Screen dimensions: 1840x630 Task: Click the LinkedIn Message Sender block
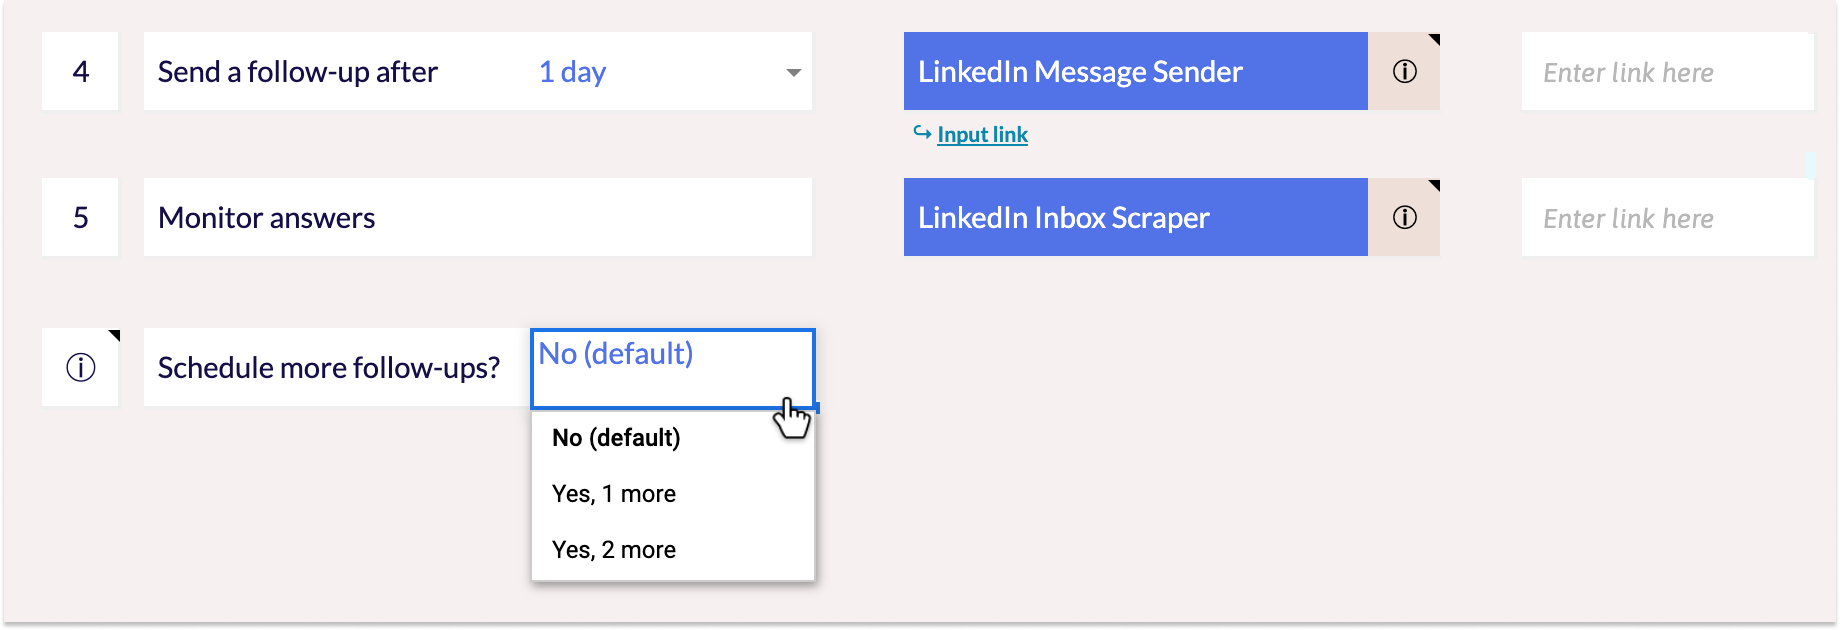tap(1135, 71)
